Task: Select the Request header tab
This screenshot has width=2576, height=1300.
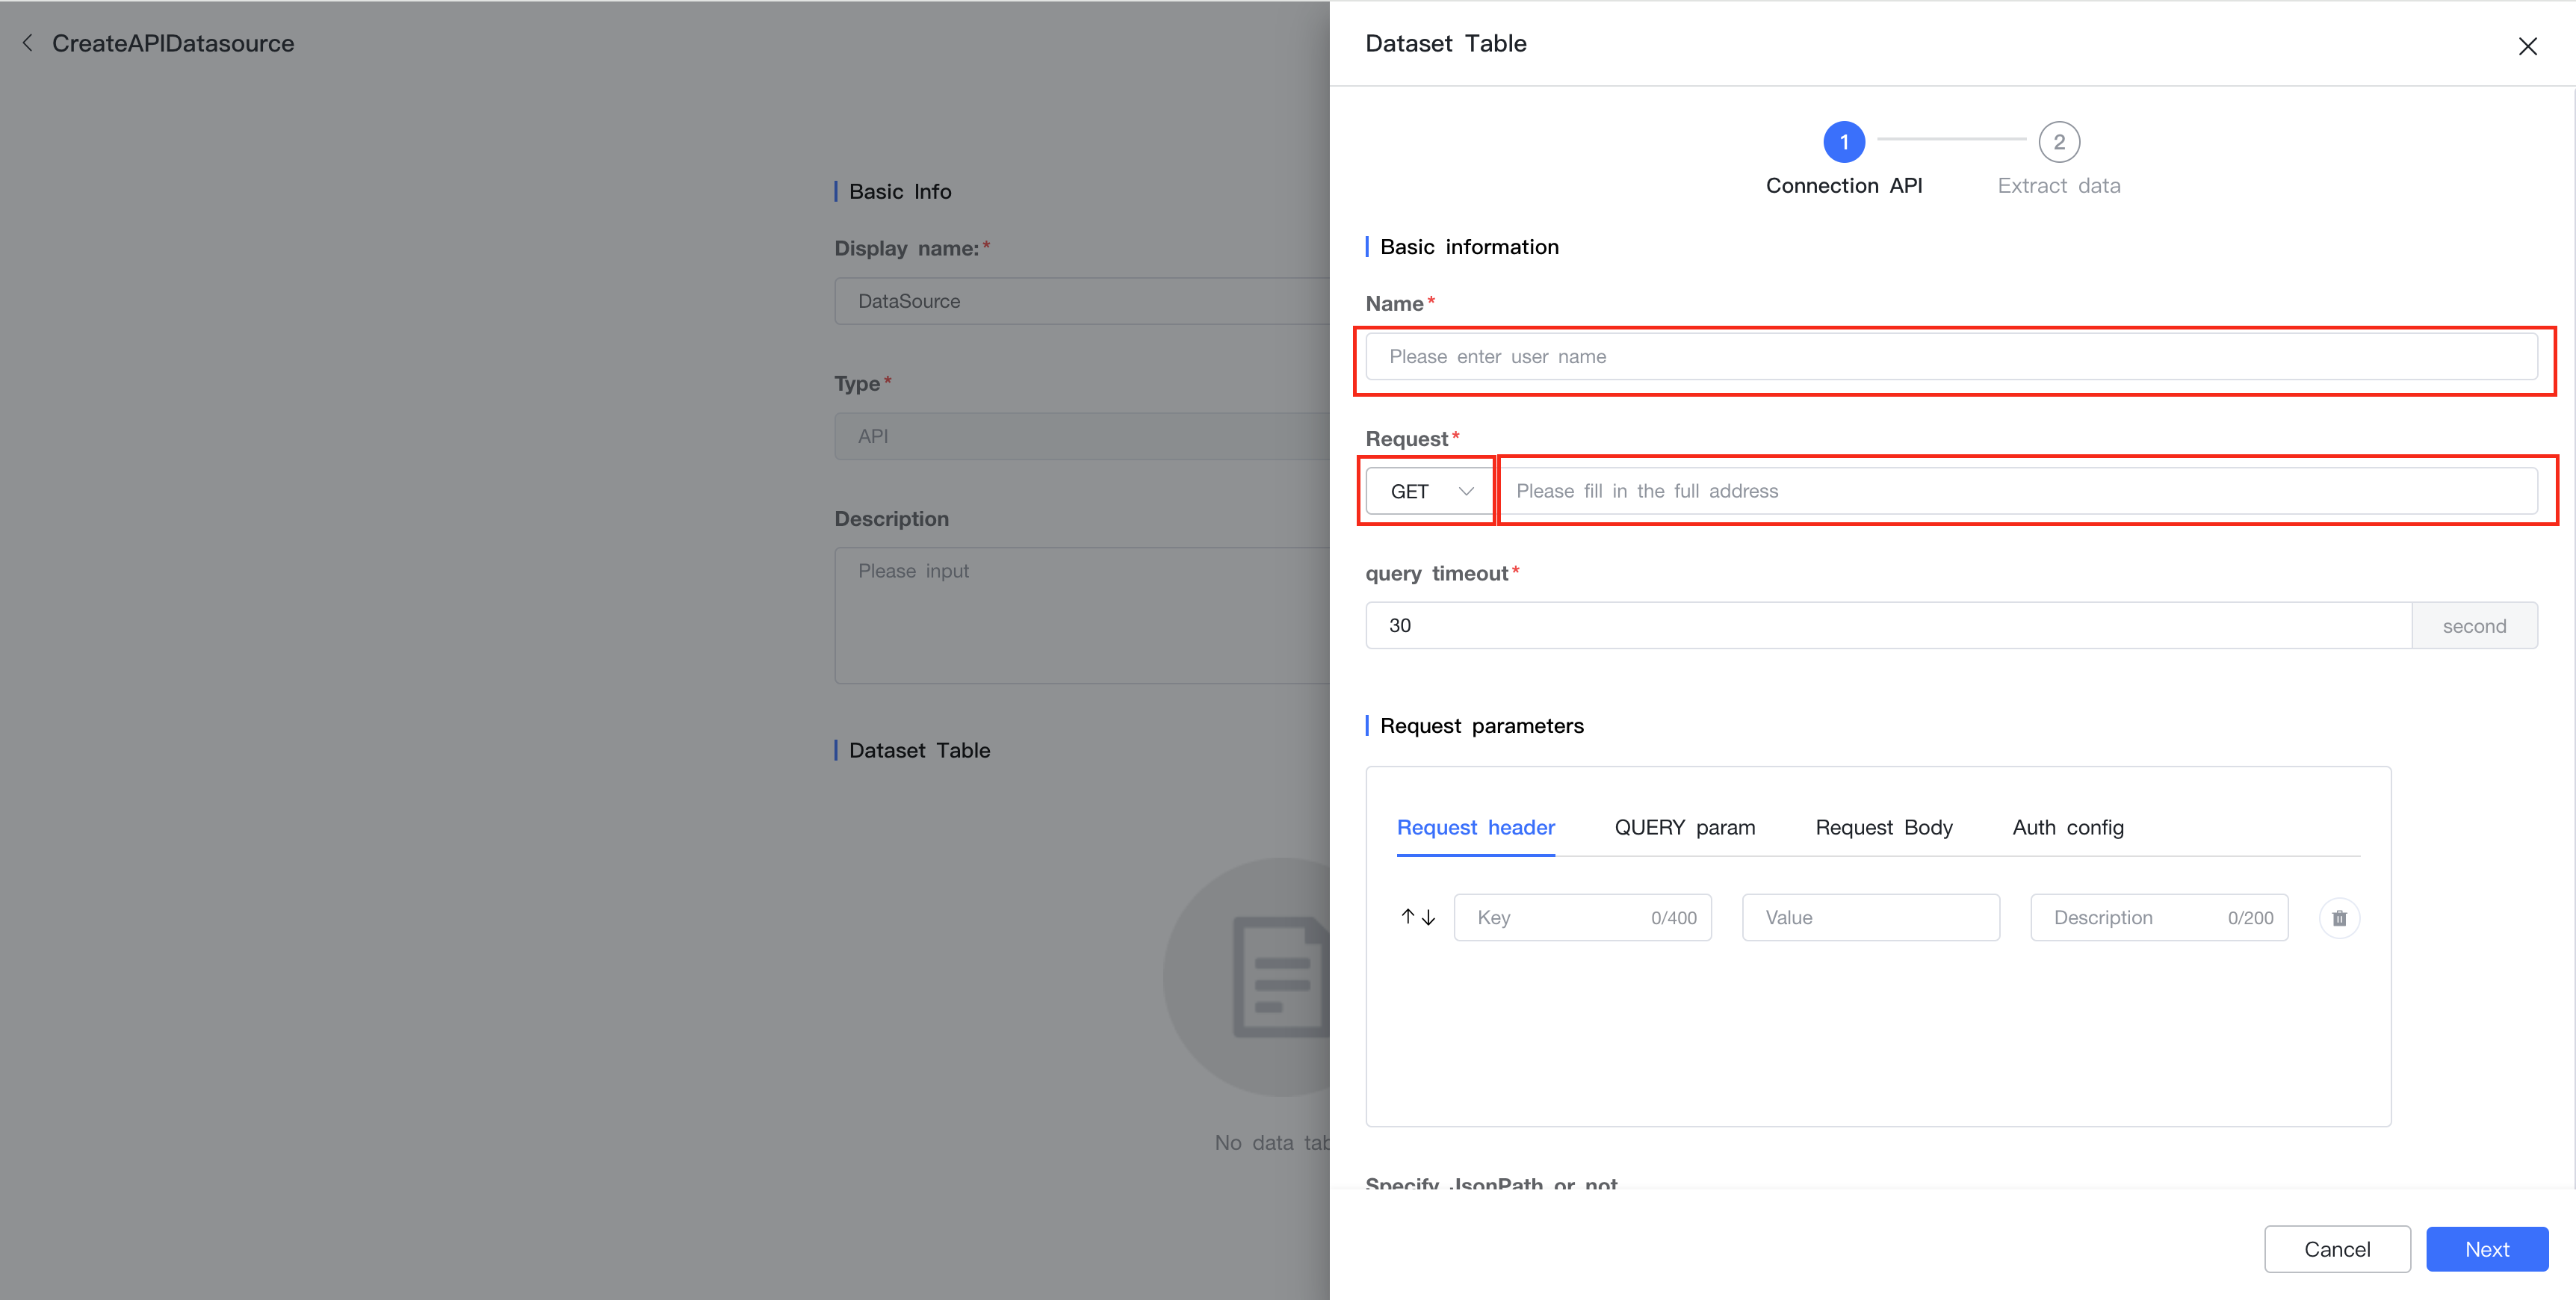Action: click(1475, 828)
